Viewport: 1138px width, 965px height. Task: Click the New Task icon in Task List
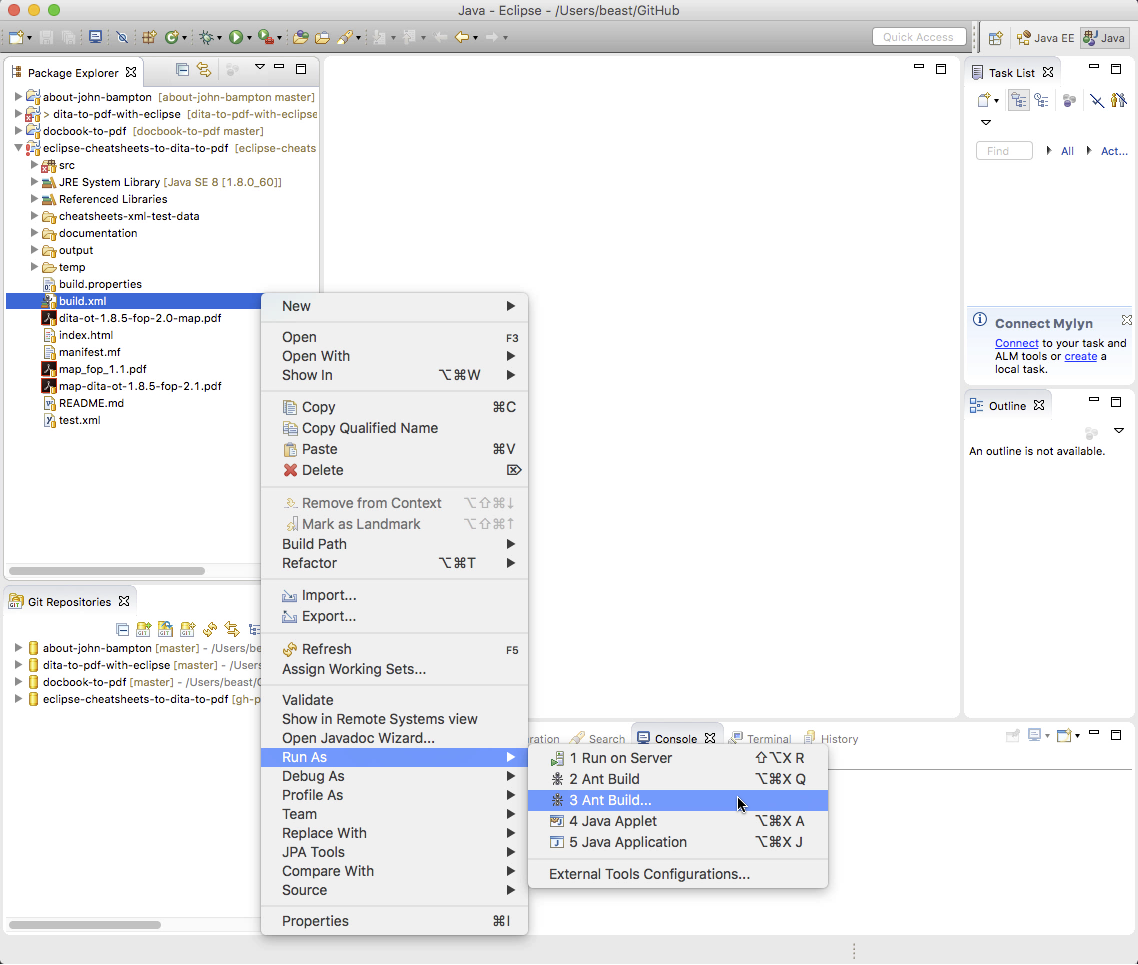coord(984,100)
